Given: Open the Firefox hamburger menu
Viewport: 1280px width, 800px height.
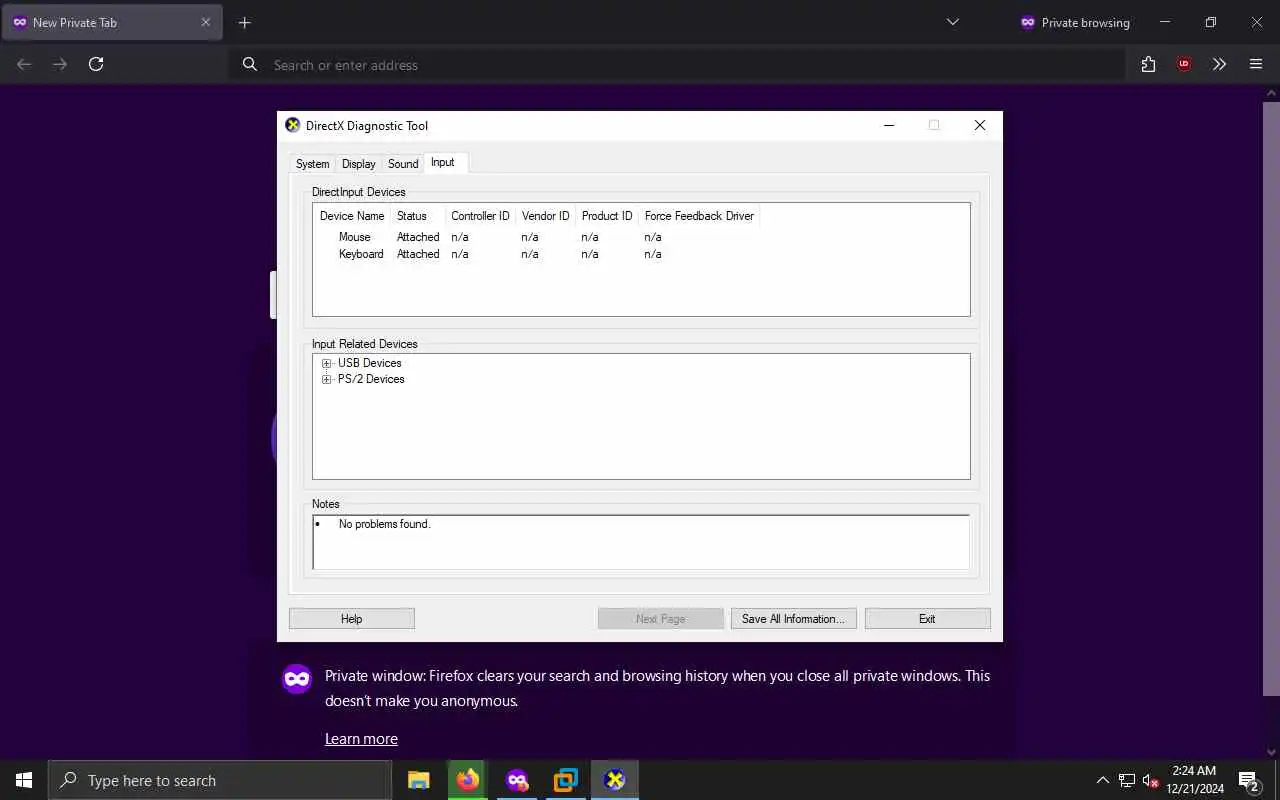Looking at the screenshot, I should [1256, 64].
